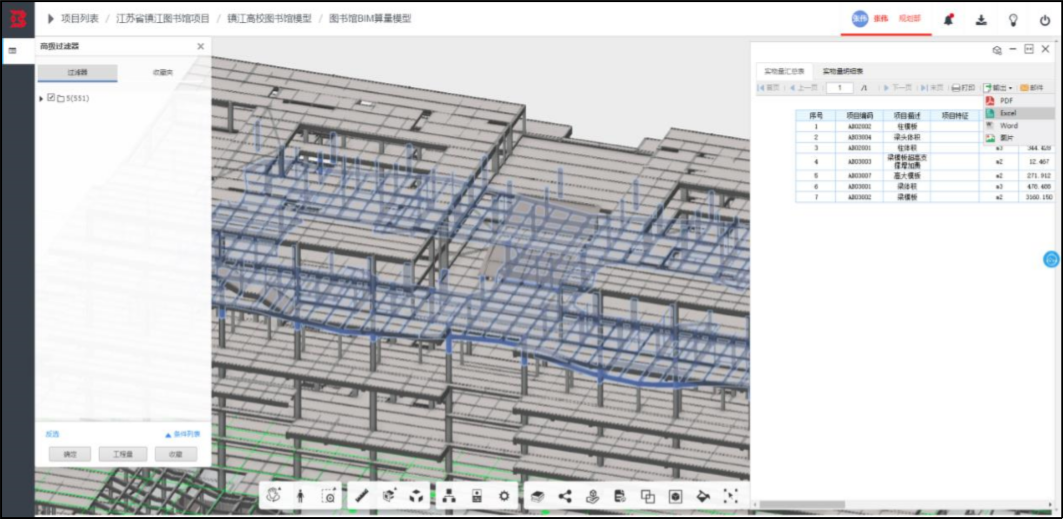Open 镇江高校图书馆模型 breadcrumb link
Screen dimensions: 1063x519
269,18
